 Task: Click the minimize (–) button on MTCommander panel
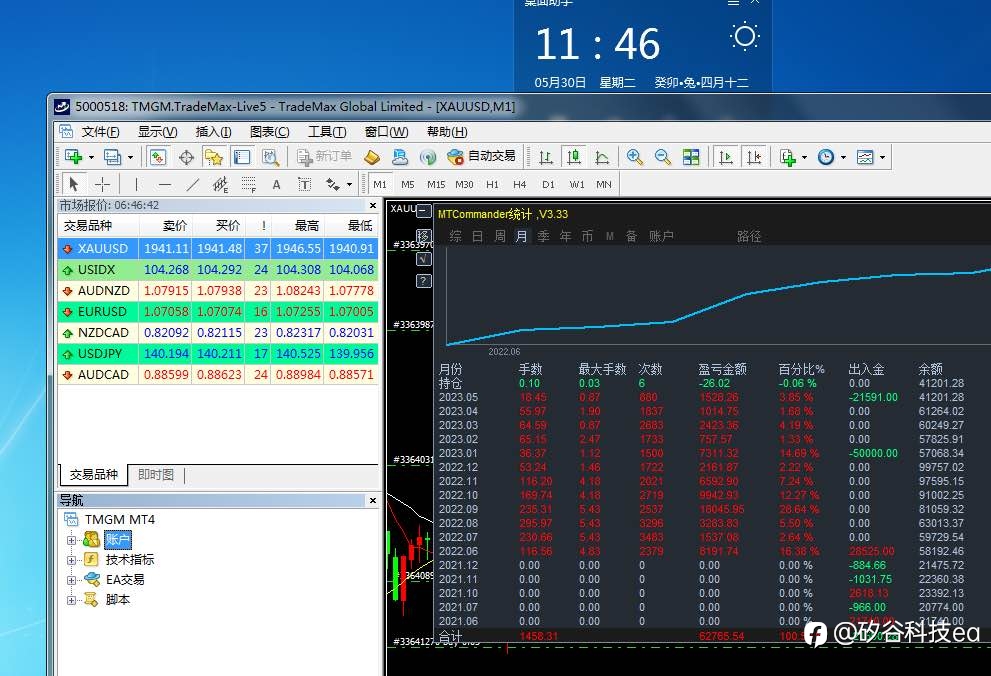tap(424, 211)
